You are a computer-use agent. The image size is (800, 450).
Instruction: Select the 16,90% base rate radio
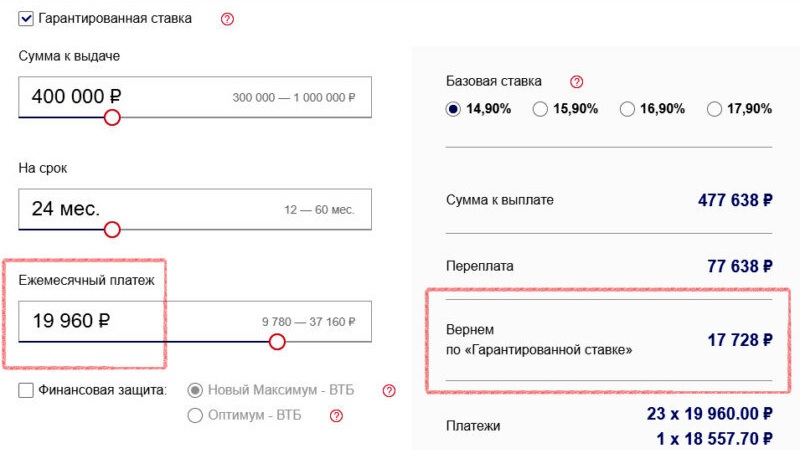(x=627, y=109)
